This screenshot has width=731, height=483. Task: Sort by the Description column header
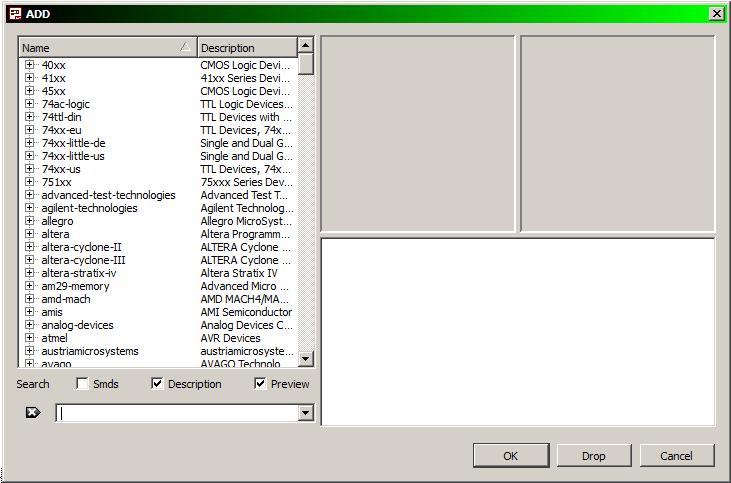pyautogui.click(x=247, y=48)
